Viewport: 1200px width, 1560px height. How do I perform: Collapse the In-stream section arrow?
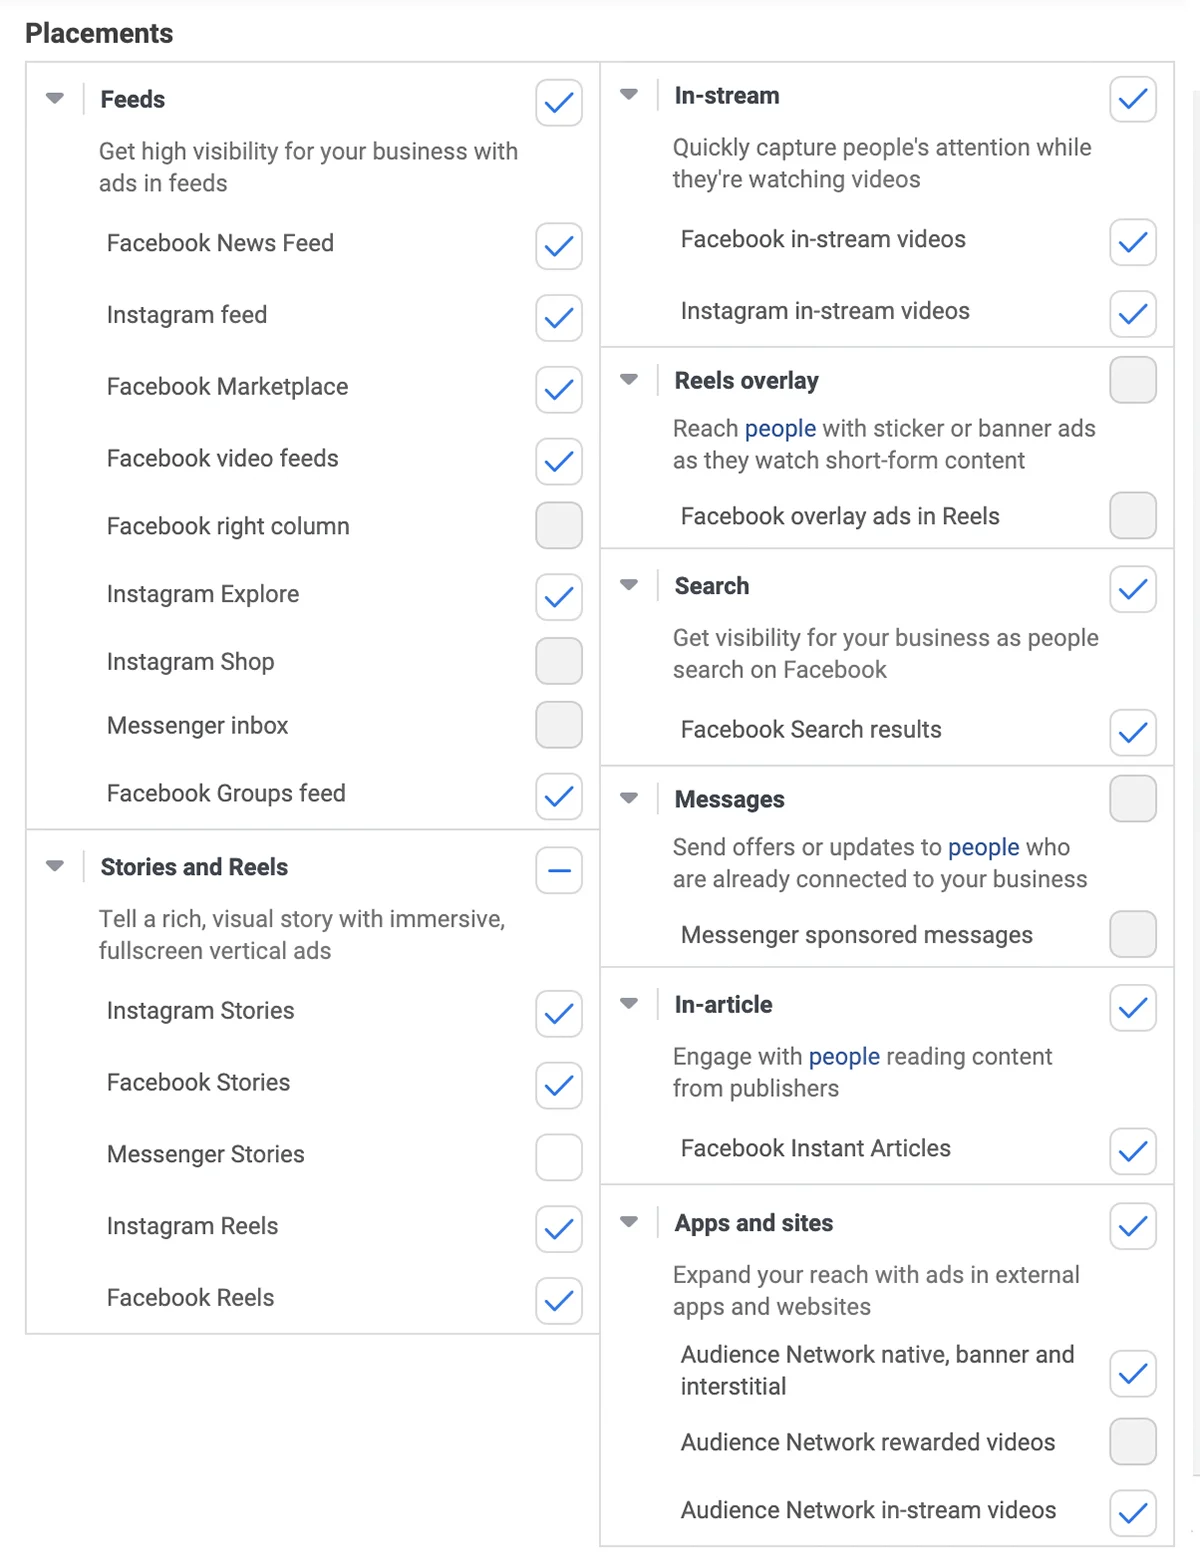point(629,95)
